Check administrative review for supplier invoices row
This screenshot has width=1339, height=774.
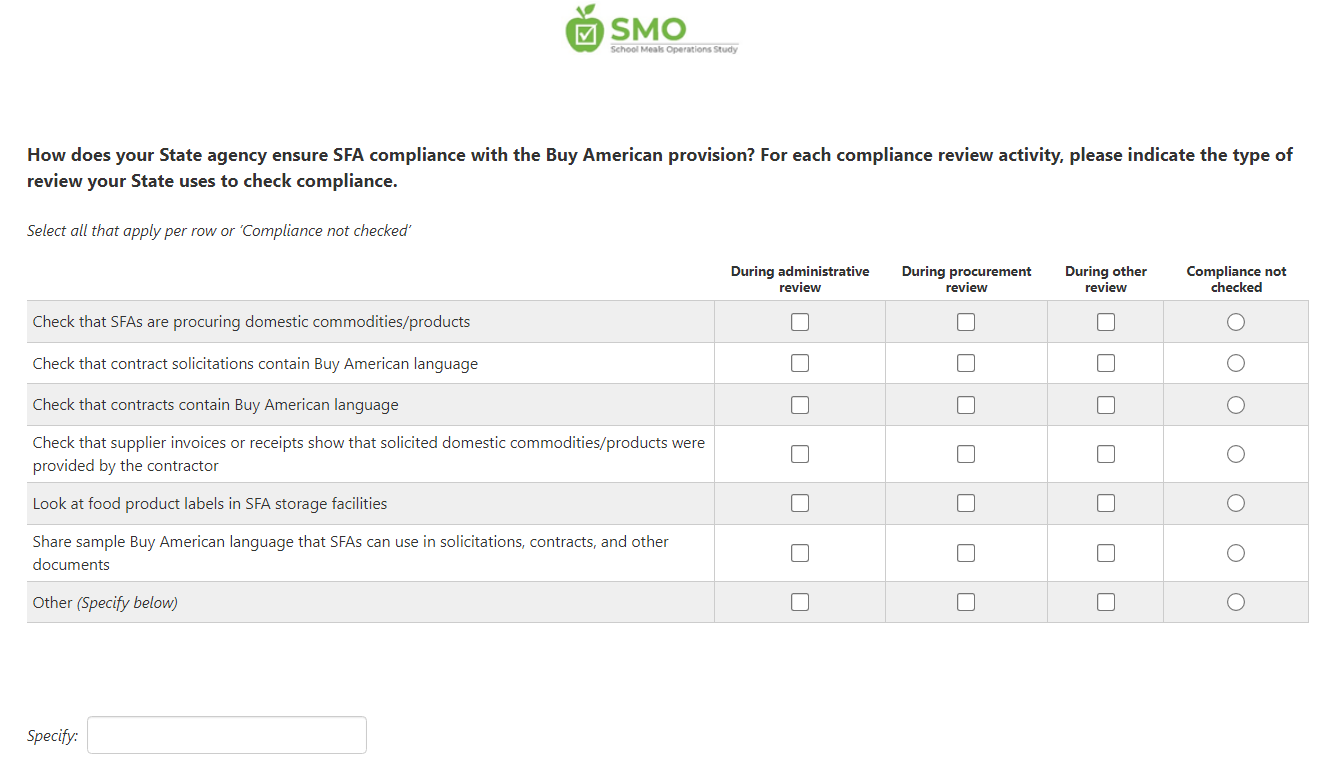point(800,454)
